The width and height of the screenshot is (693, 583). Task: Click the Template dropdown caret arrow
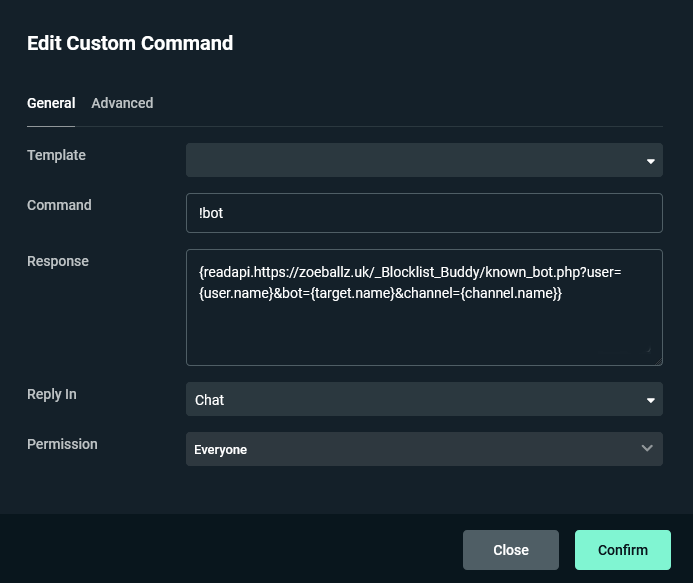(x=650, y=161)
